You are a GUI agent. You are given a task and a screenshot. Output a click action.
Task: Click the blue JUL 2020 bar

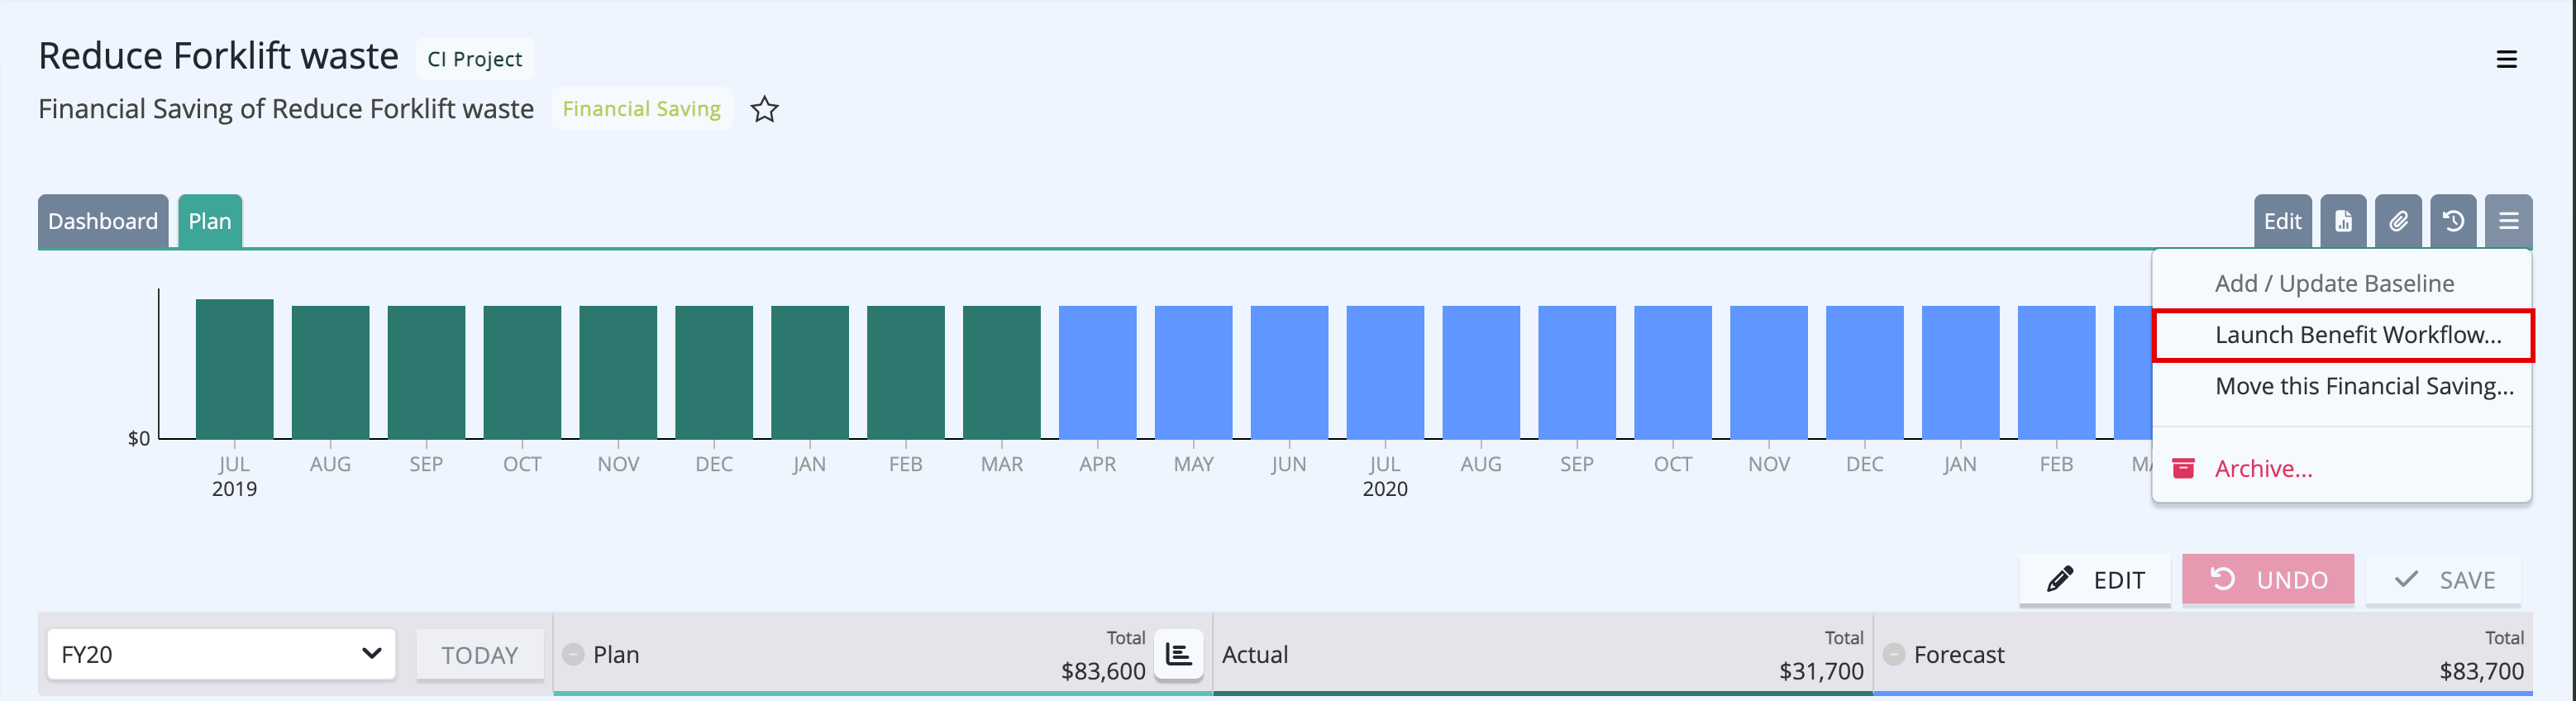click(1385, 372)
